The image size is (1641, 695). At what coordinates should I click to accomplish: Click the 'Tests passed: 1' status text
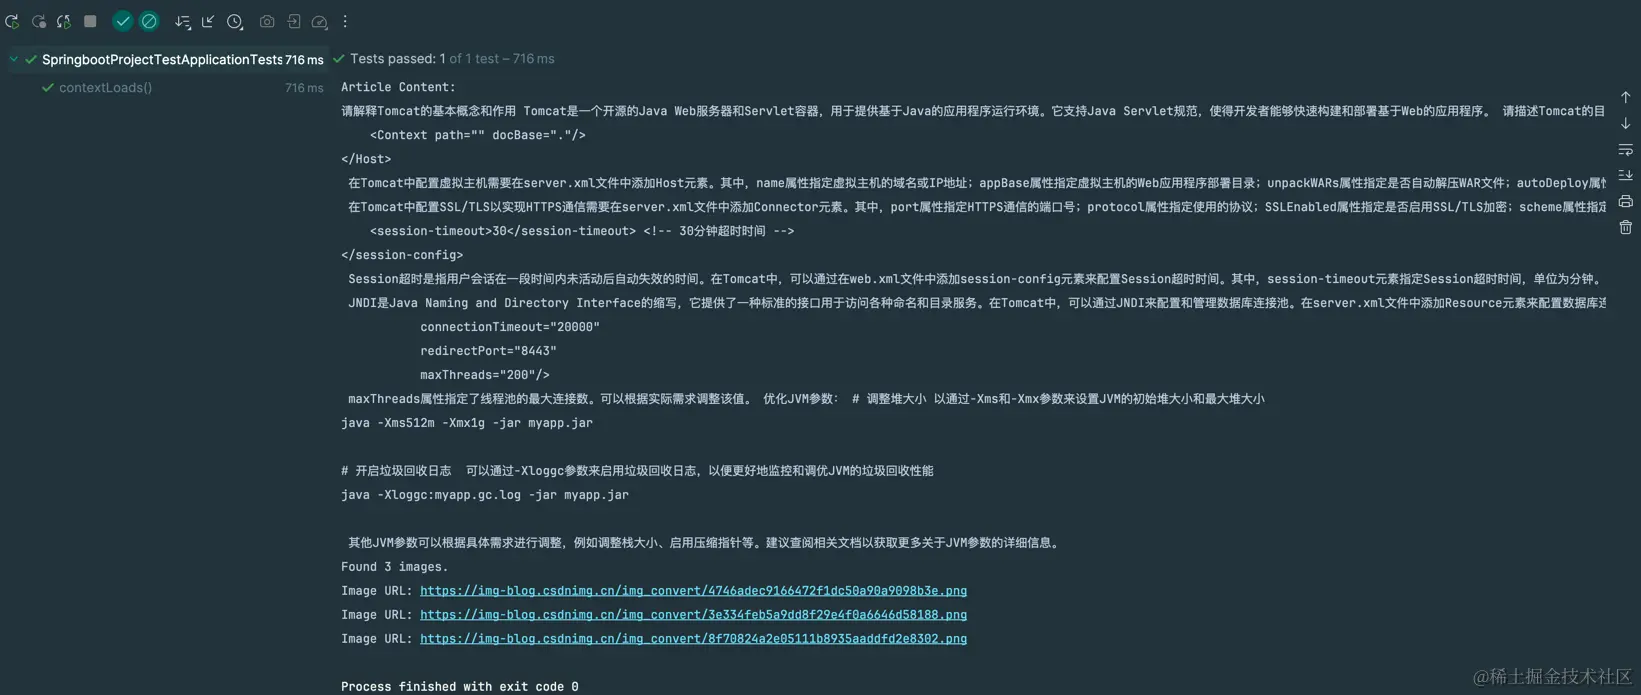(x=397, y=59)
